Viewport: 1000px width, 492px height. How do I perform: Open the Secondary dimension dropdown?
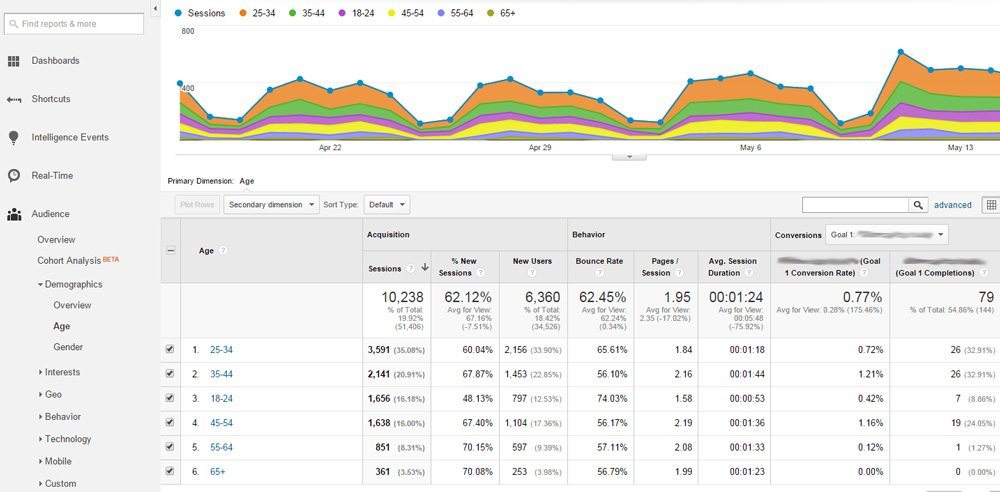(272, 205)
